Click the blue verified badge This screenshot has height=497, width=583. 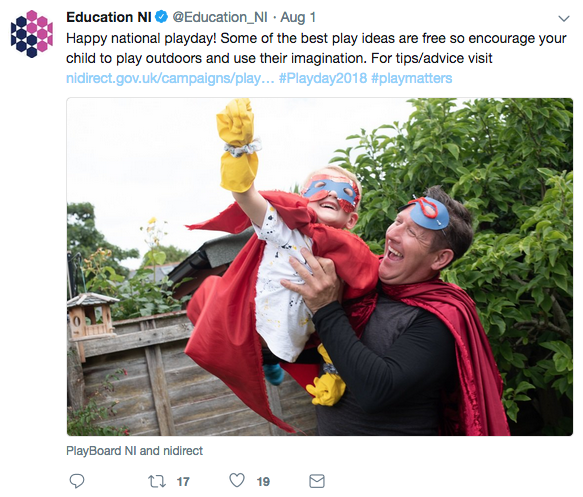161,17
